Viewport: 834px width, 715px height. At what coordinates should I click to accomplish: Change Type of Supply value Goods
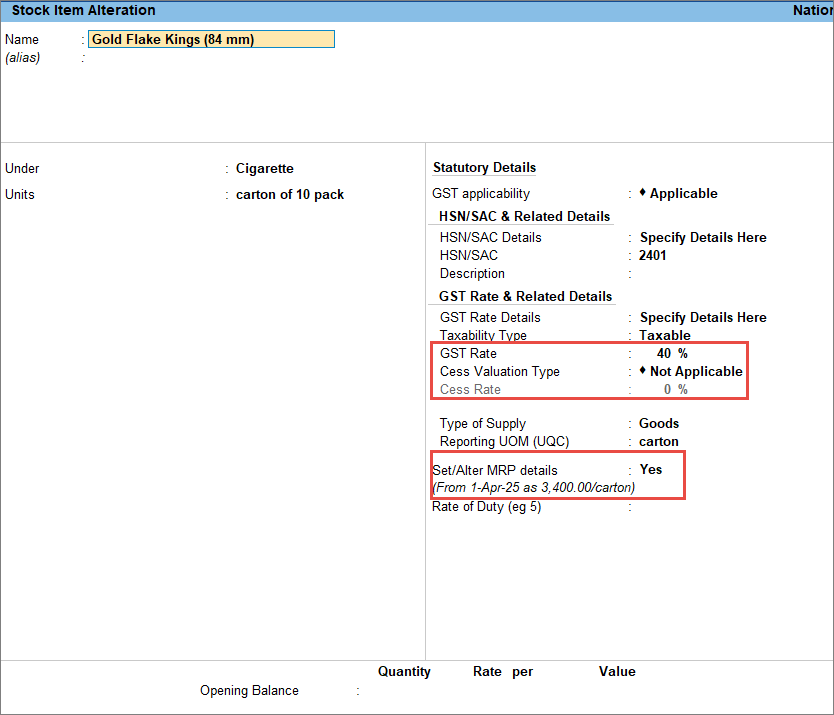[659, 424]
